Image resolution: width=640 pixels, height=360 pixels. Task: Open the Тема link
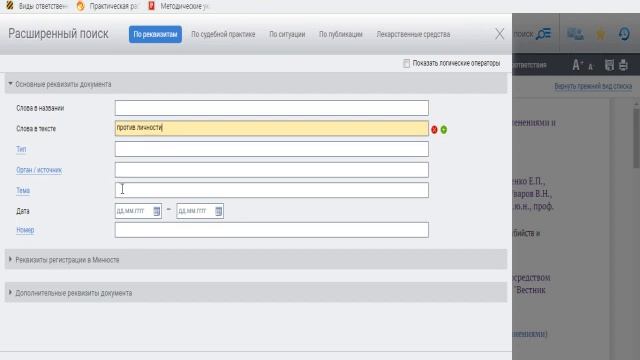tap(23, 191)
